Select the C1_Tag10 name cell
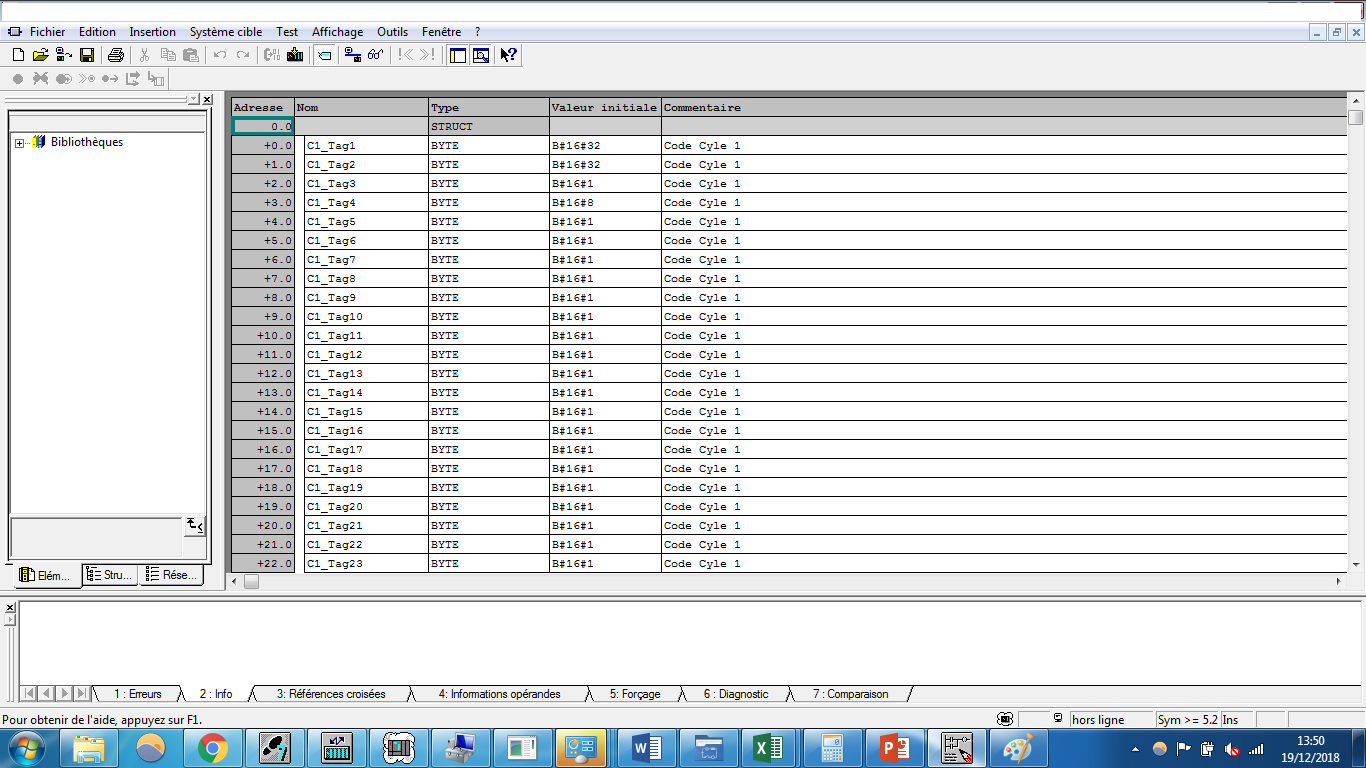The width and height of the screenshot is (1366, 768). point(365,317)
